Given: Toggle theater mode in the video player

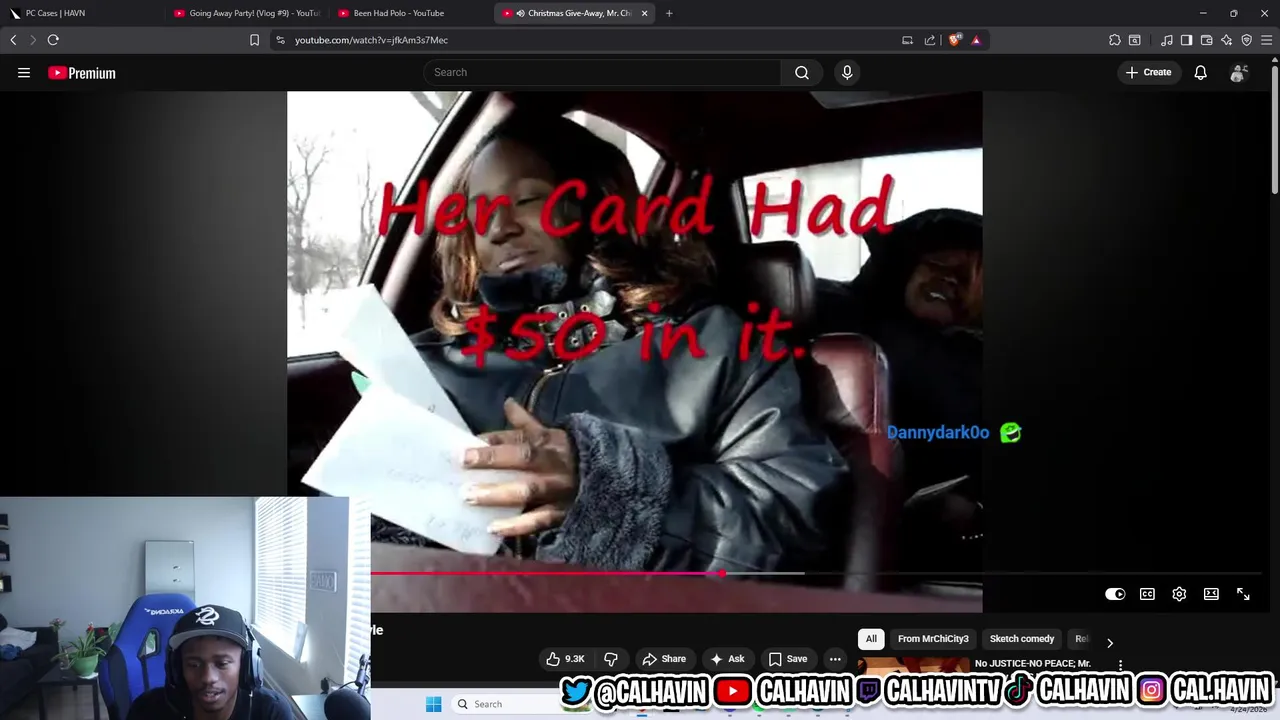Looking at the screenshot, I should [x=1211, y=594].
